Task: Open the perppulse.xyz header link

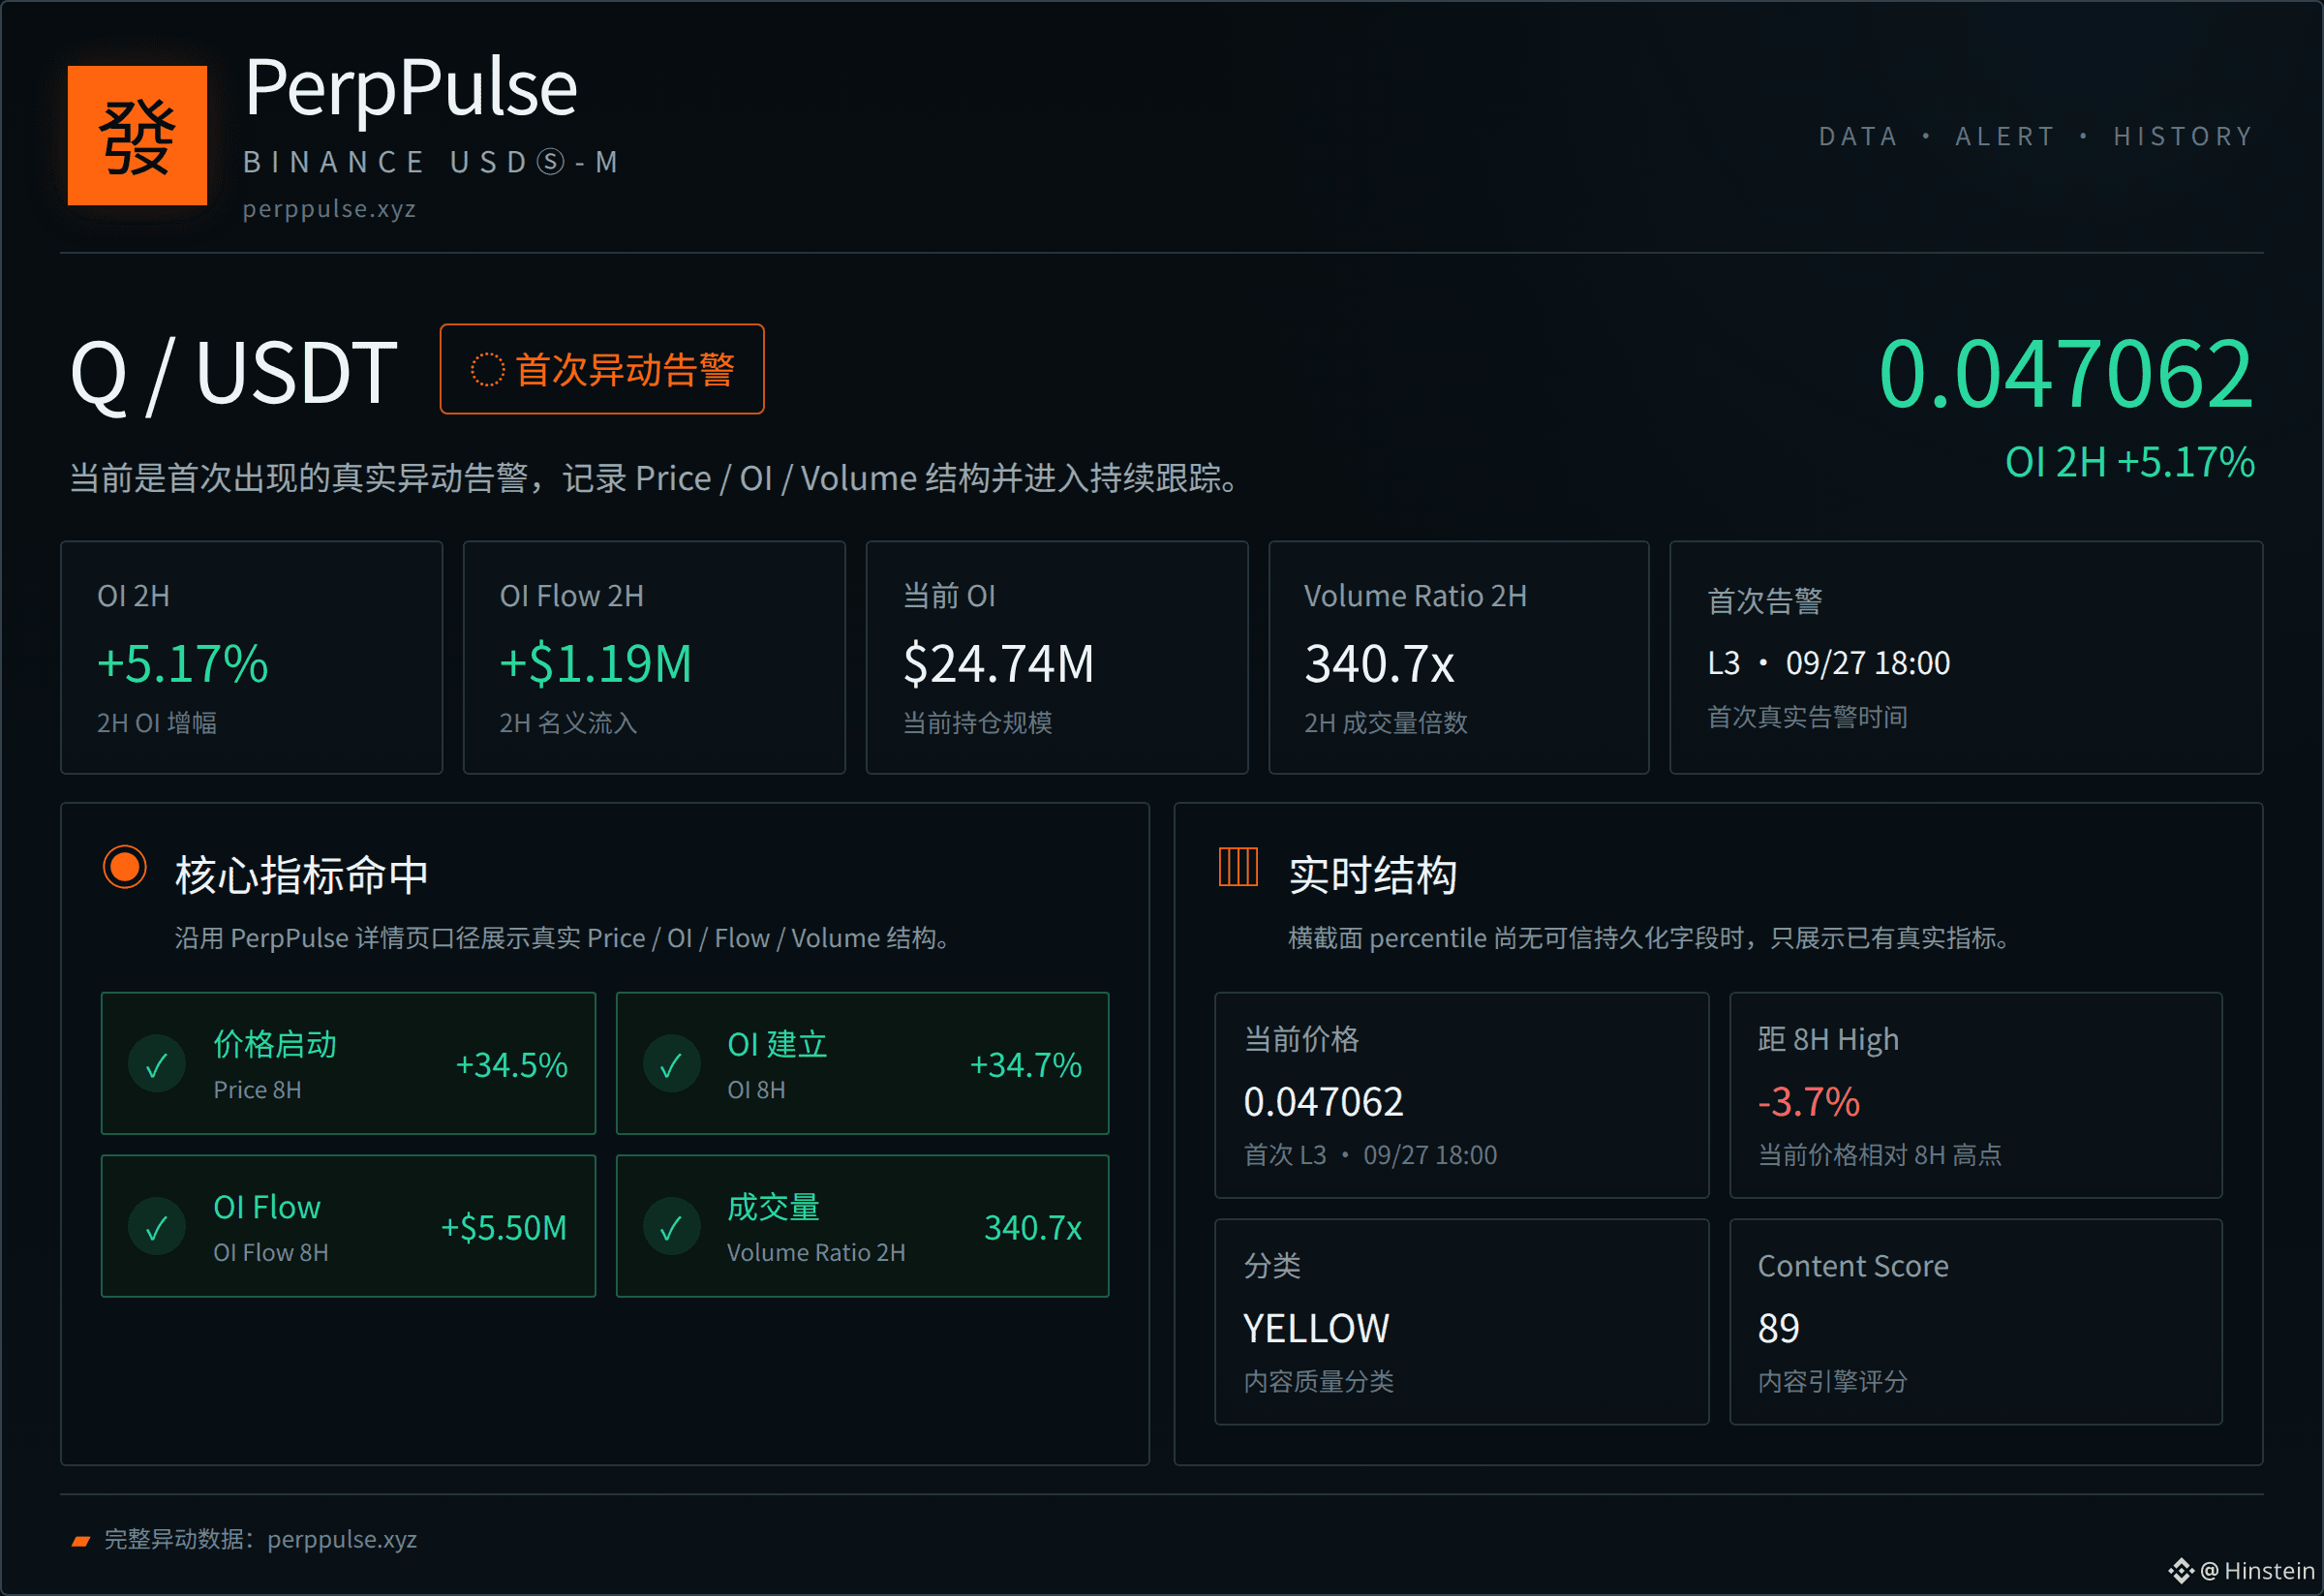Action: [329, 209]
